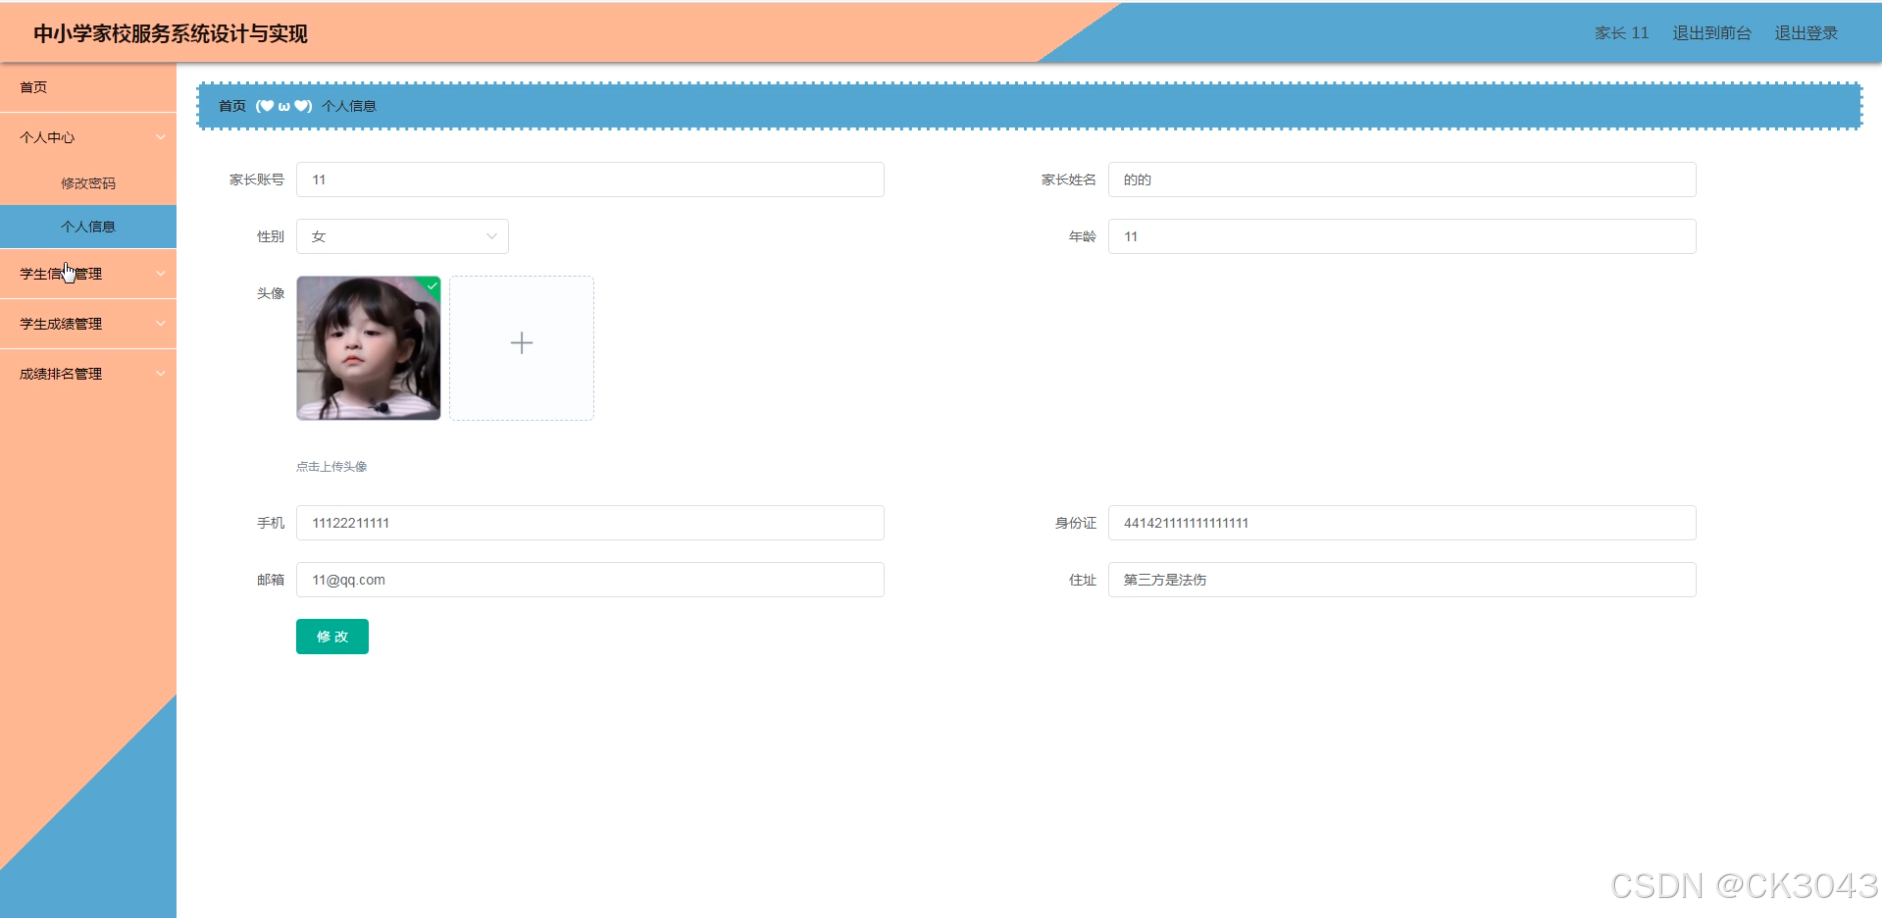Click 家长 11 account label
This screenshot has width=1882, height=918.
(x=1622, y=32)
